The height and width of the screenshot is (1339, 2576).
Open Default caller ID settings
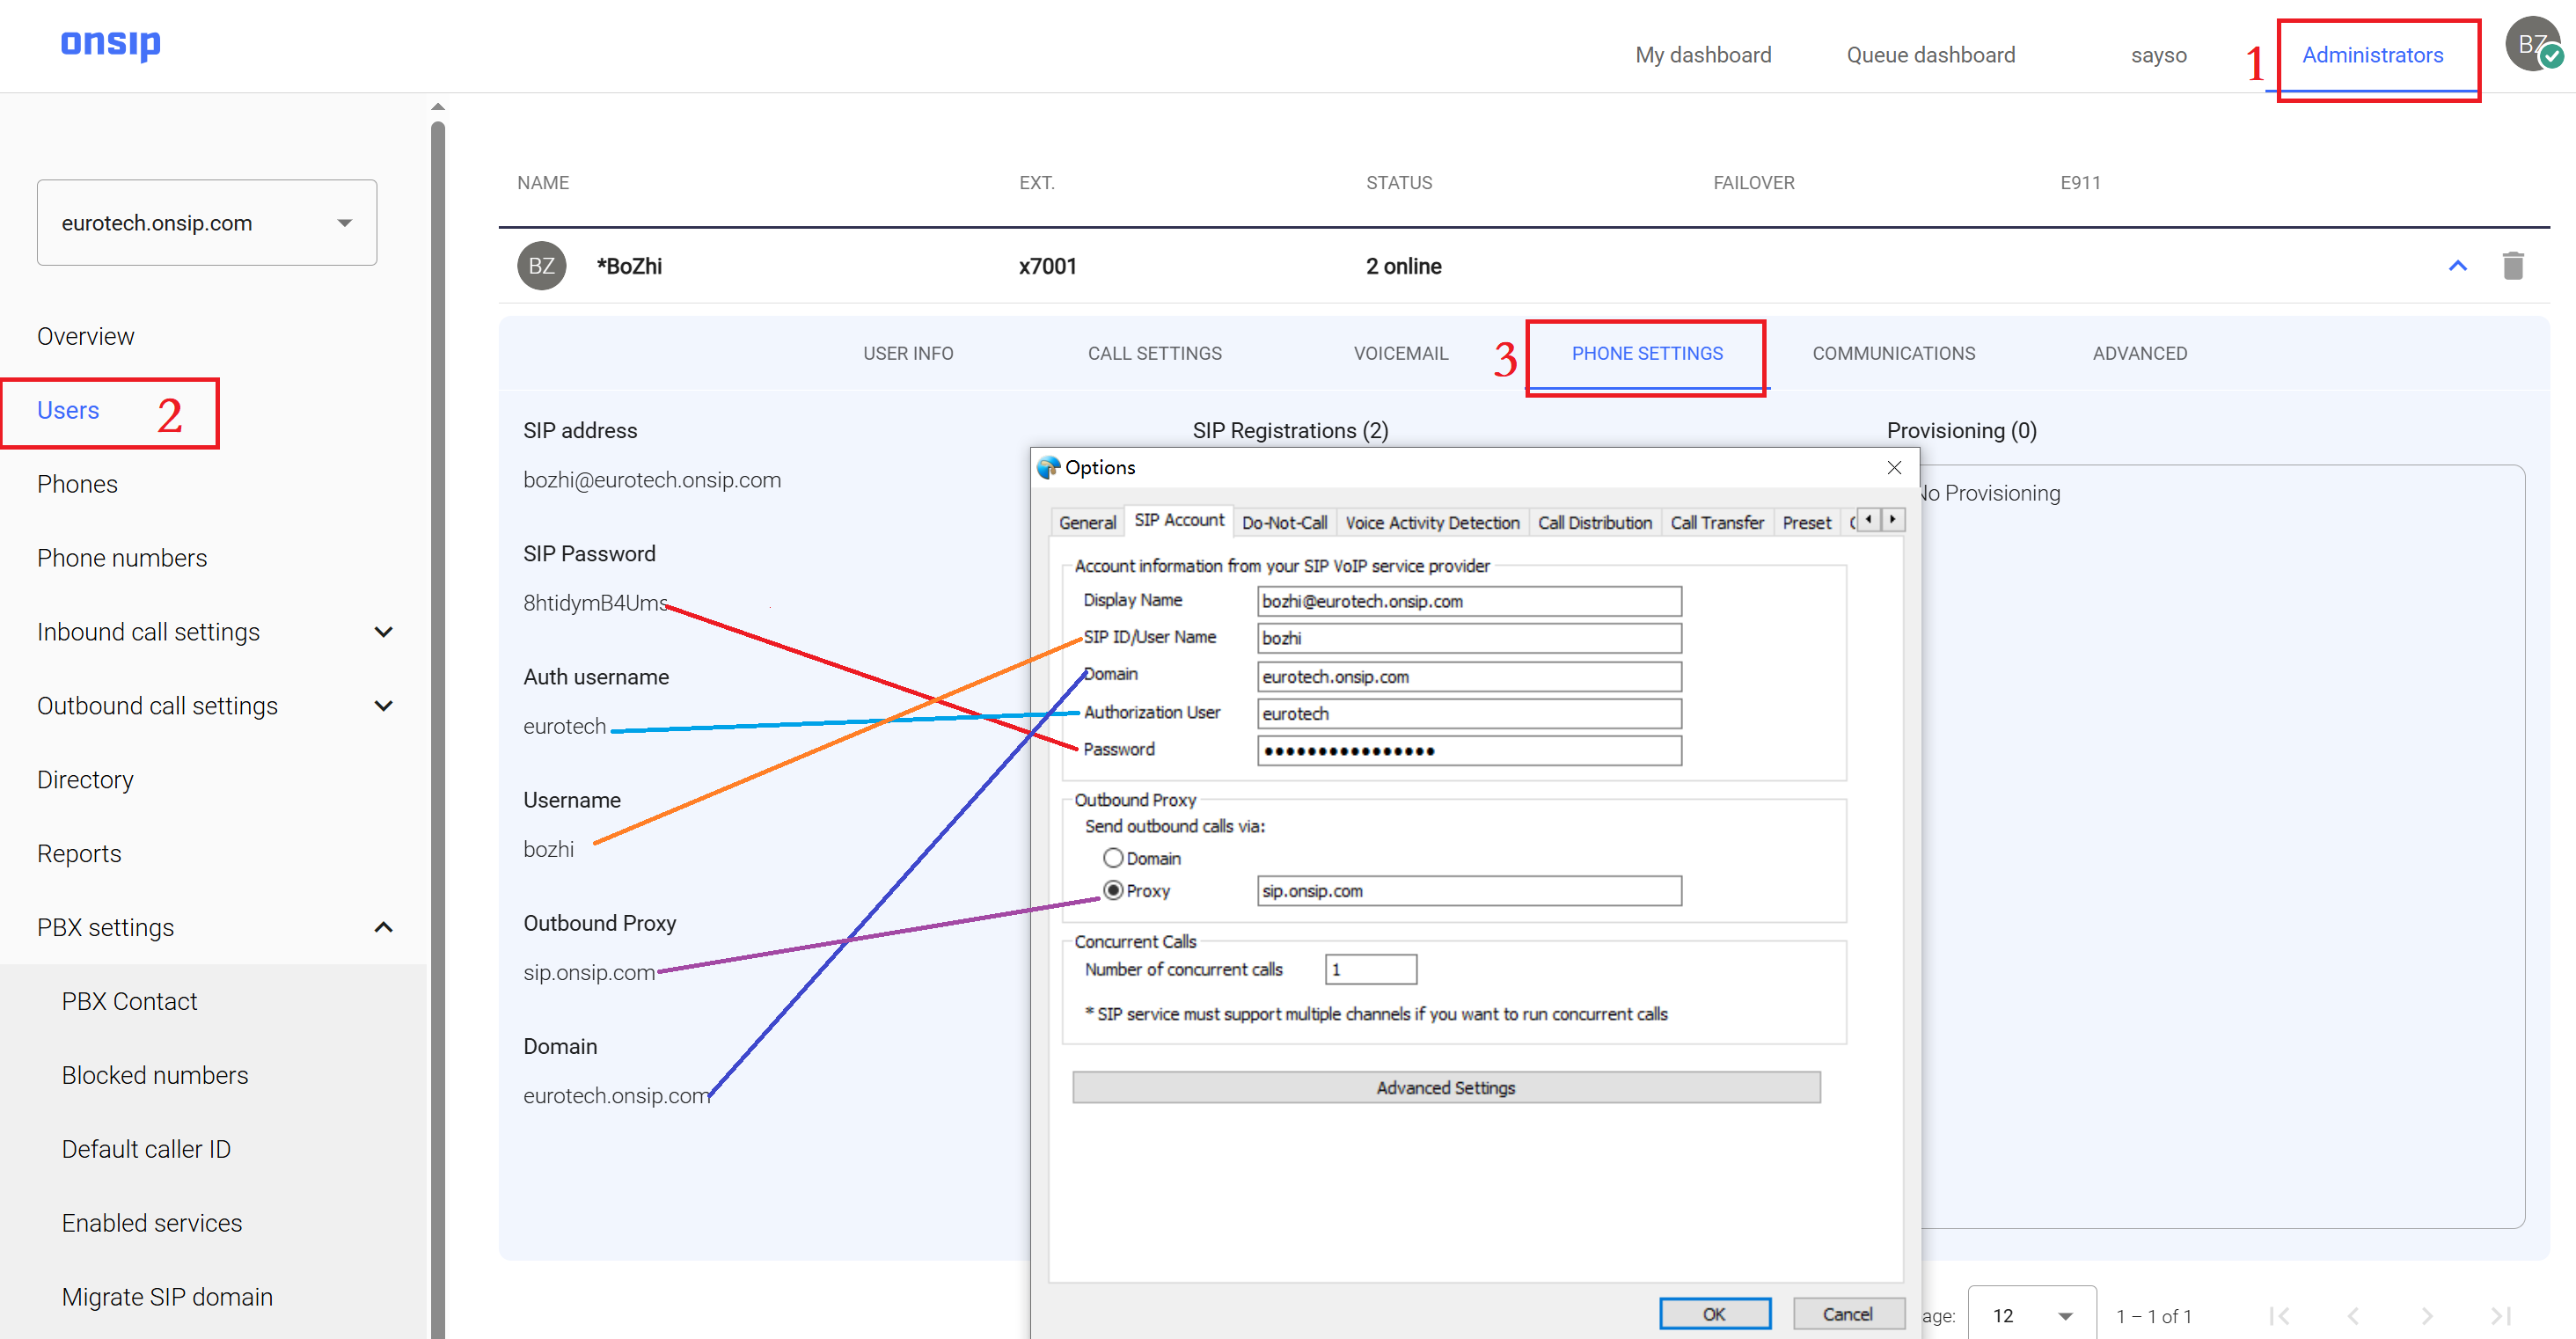pyautogui.click(x=146, y=1149)
